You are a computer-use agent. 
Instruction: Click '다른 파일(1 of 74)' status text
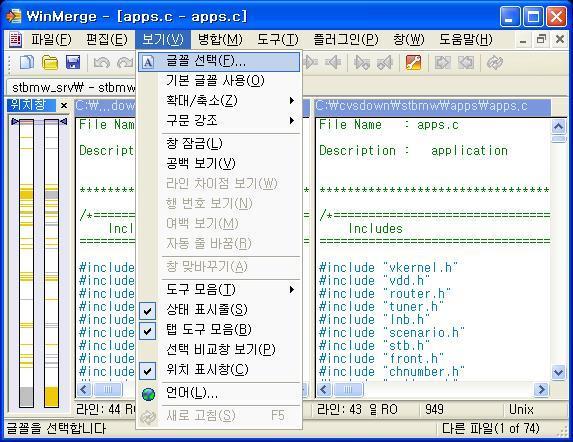(x=491, y=429)
